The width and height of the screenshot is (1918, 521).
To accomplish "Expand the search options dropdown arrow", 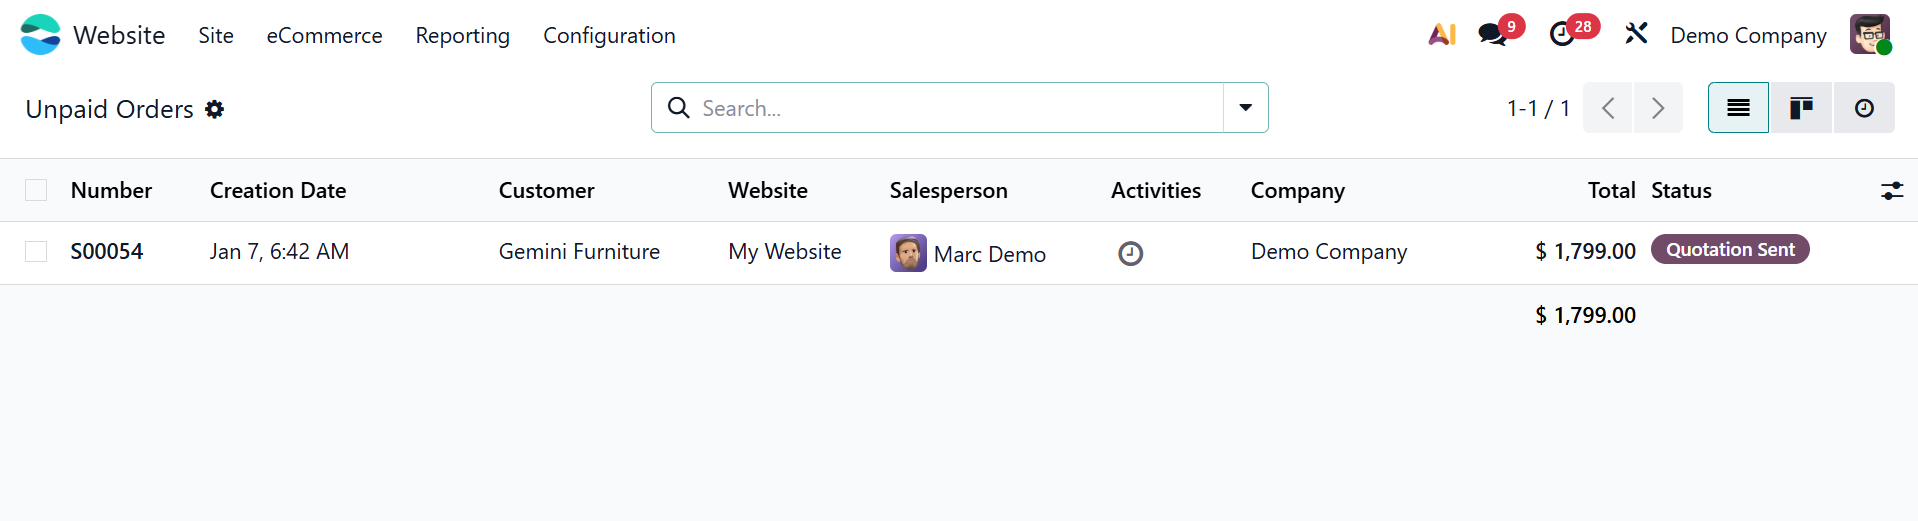I will pyautogui.click(x=1245, y=108).
